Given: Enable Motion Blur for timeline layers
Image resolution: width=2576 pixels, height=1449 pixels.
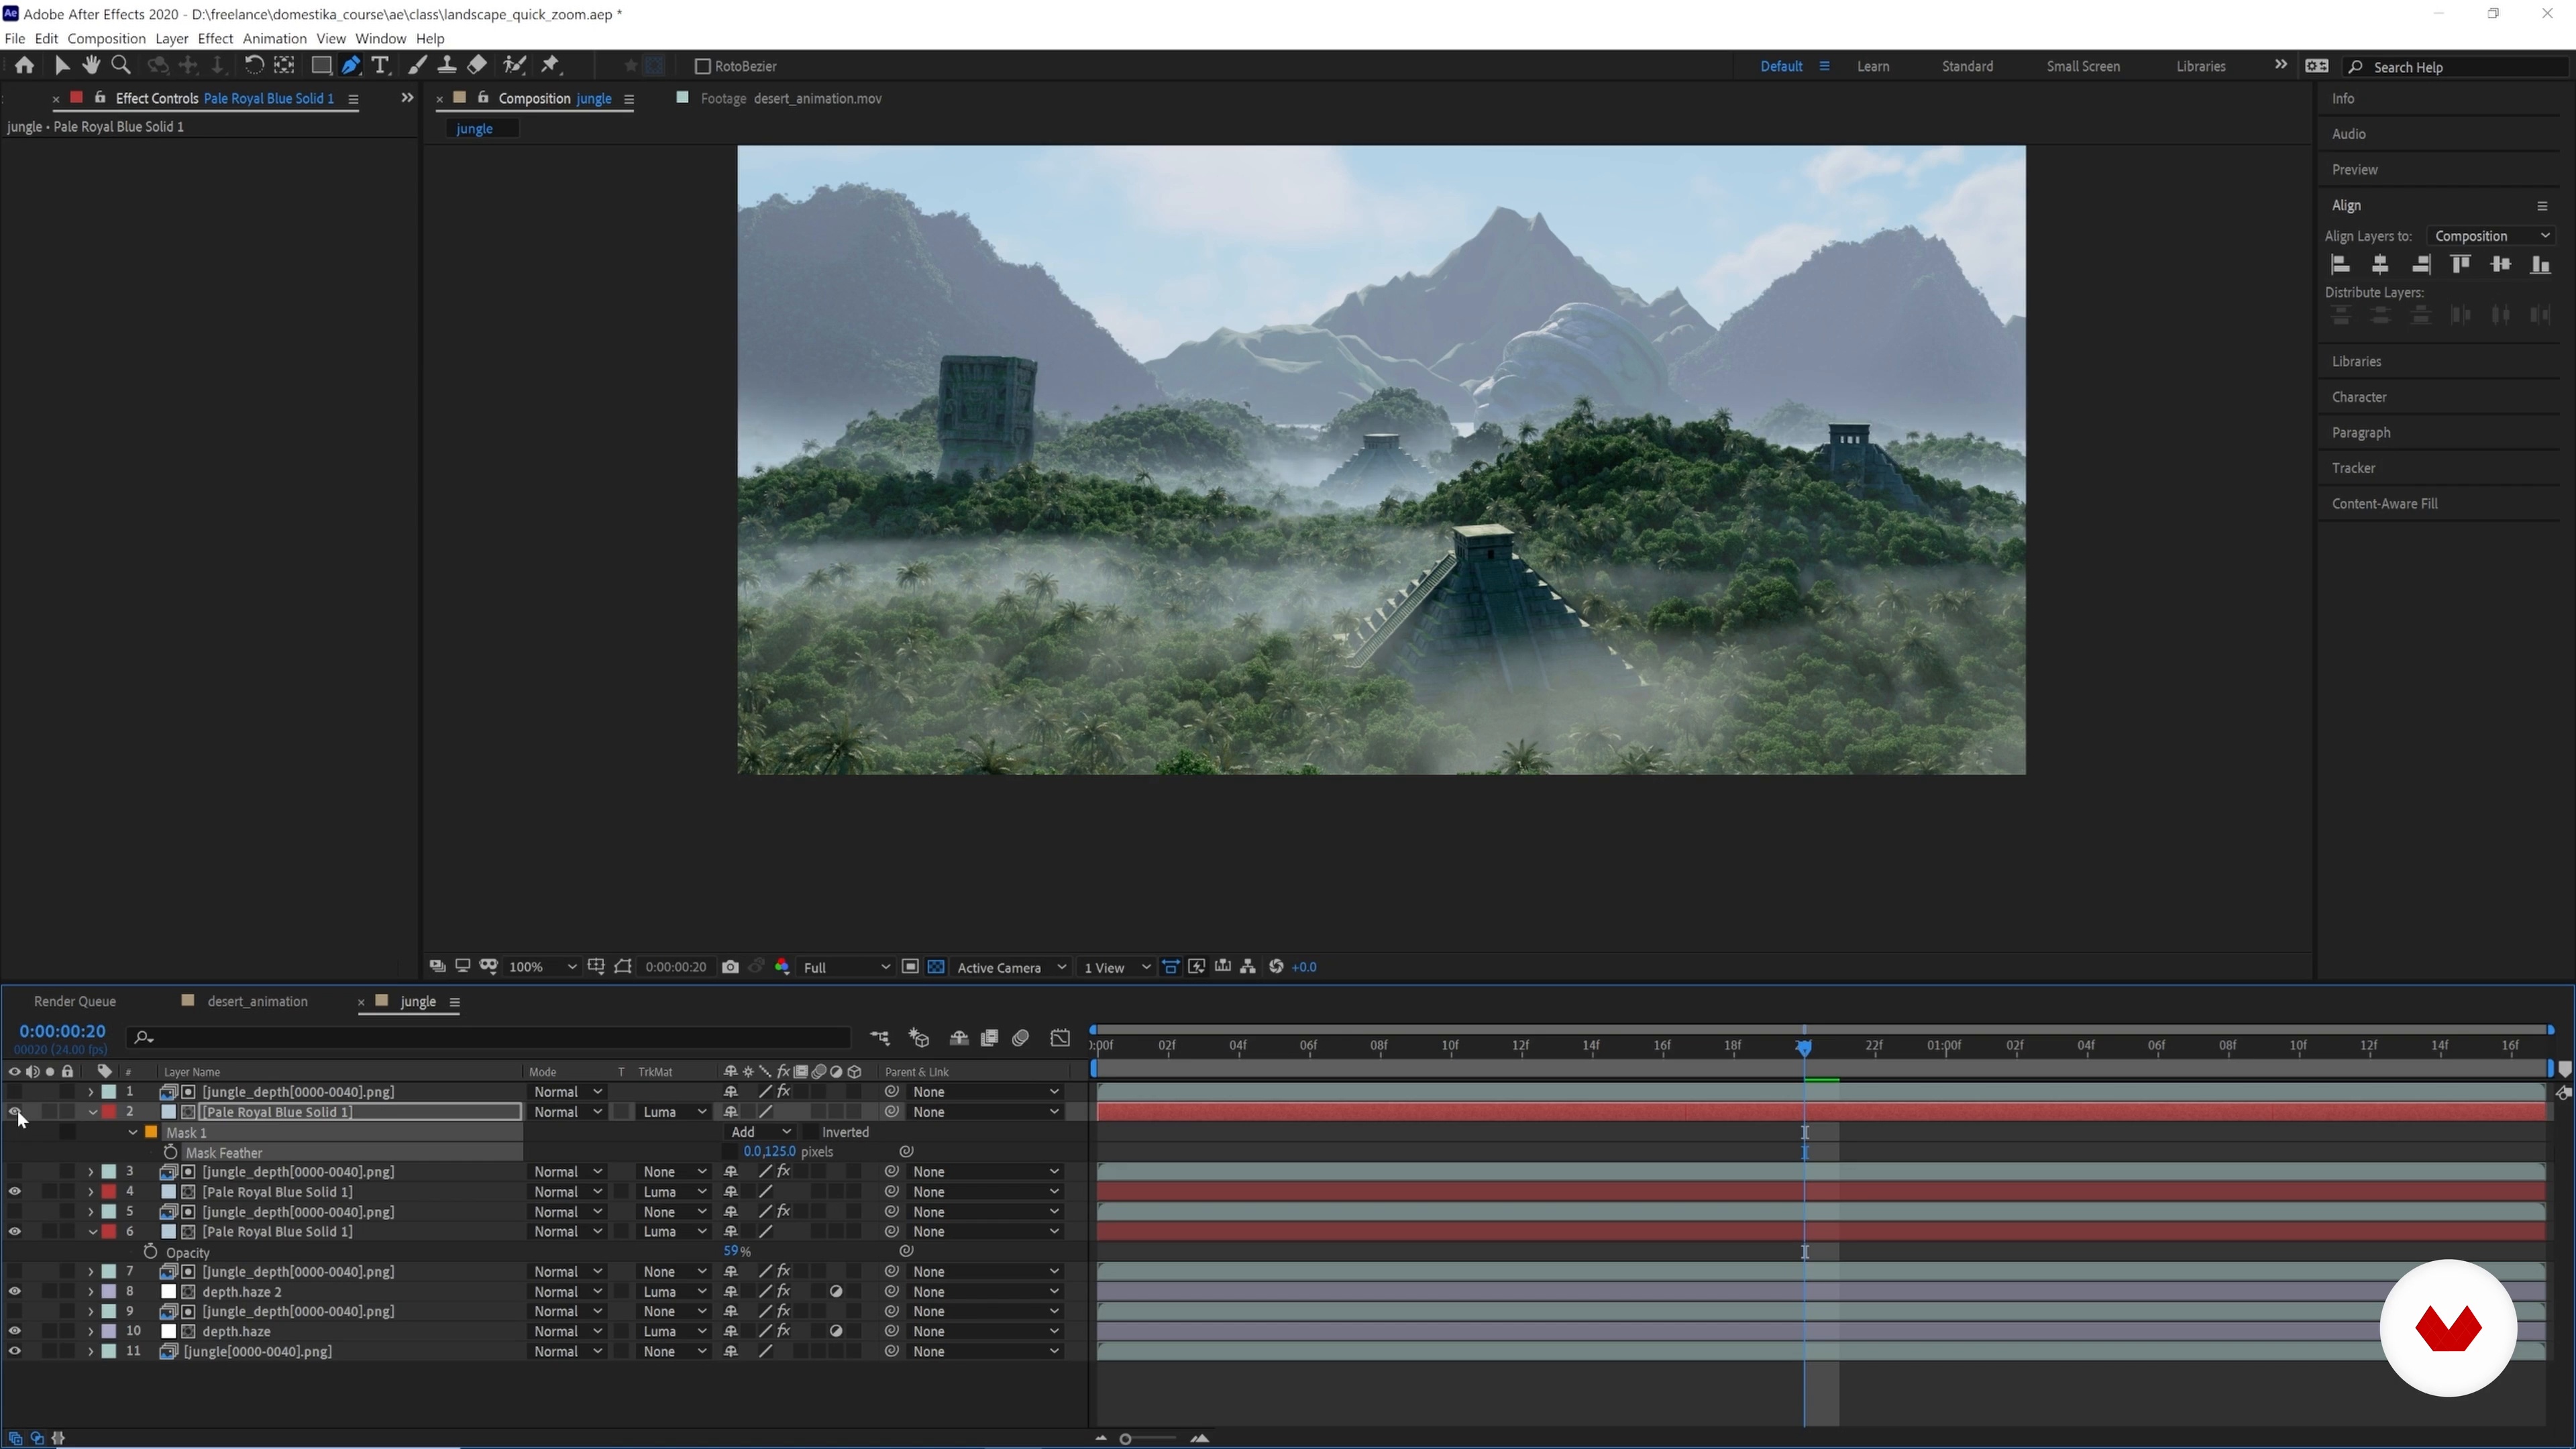Looking at the screenshot, I should coord(1020,1038).
